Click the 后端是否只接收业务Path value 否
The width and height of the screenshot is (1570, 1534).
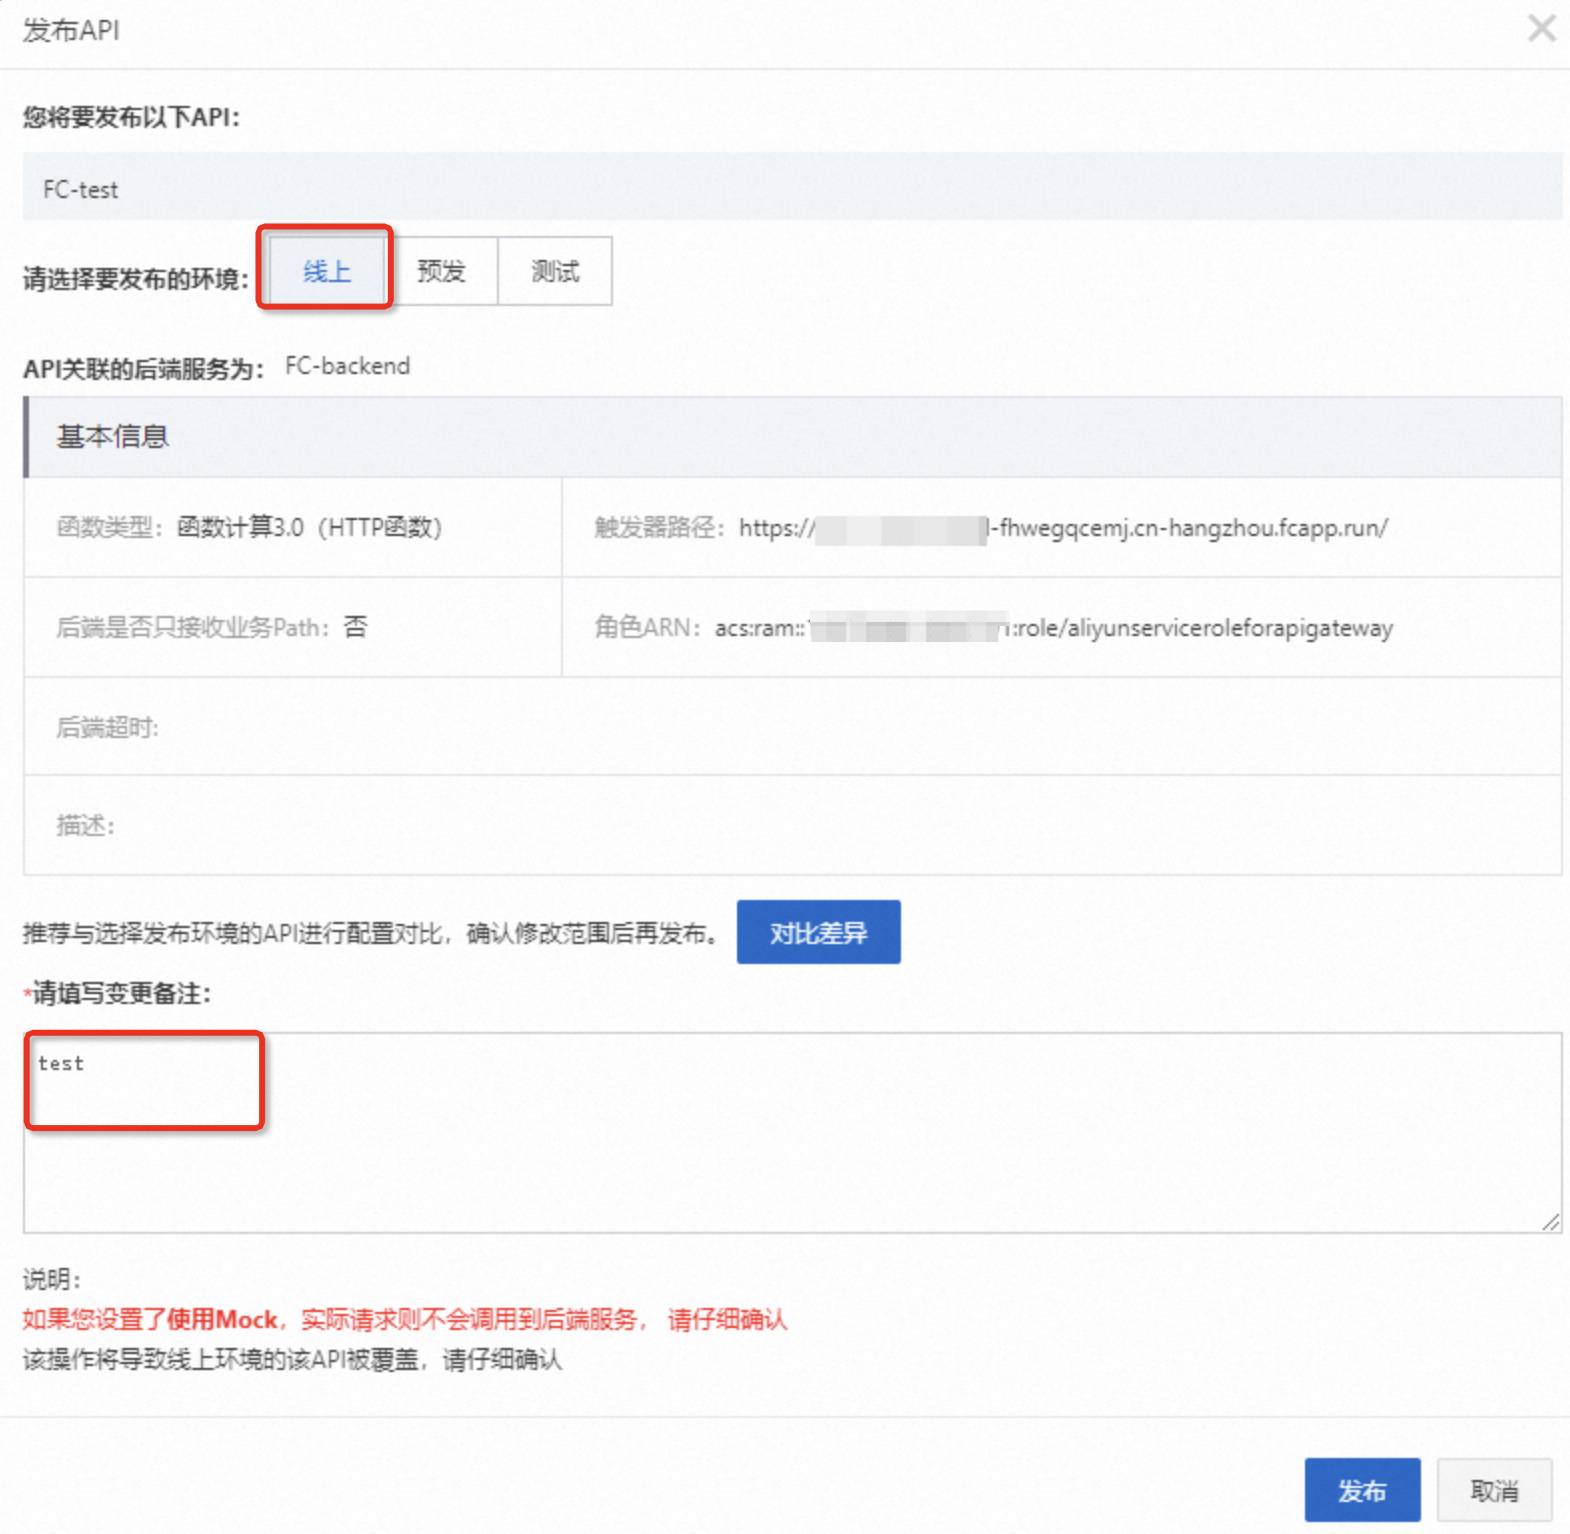pos(355,627)
